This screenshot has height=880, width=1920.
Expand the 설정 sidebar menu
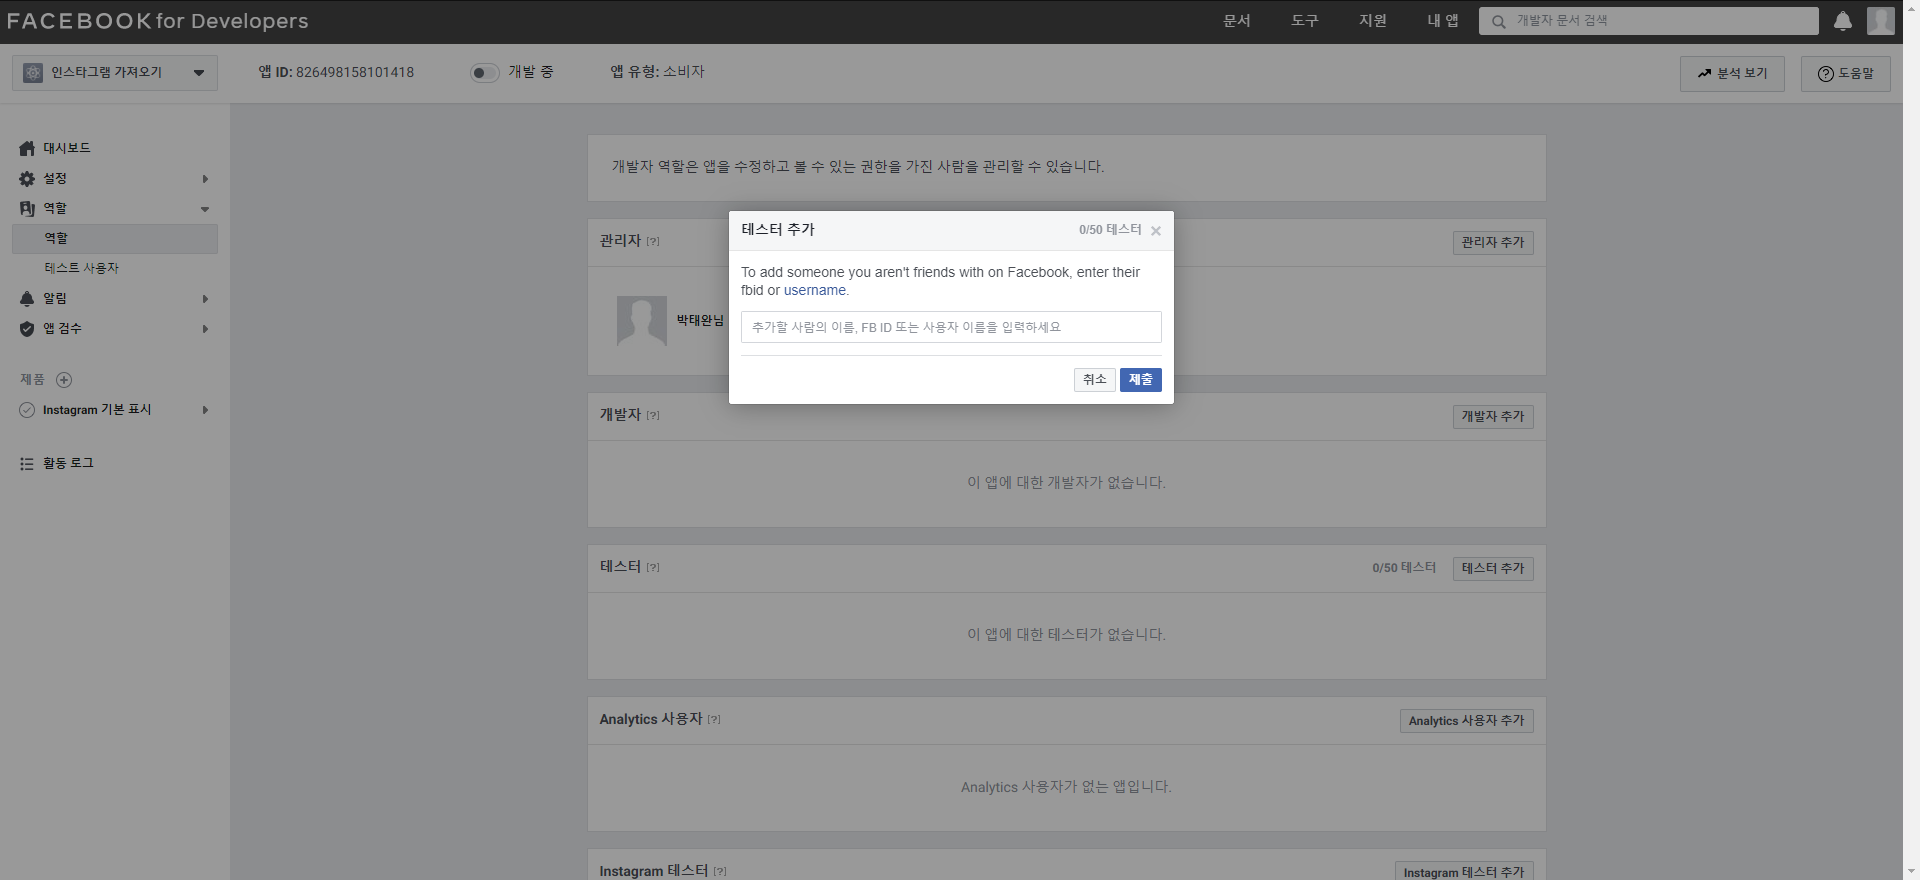click(x=205, y=179)
